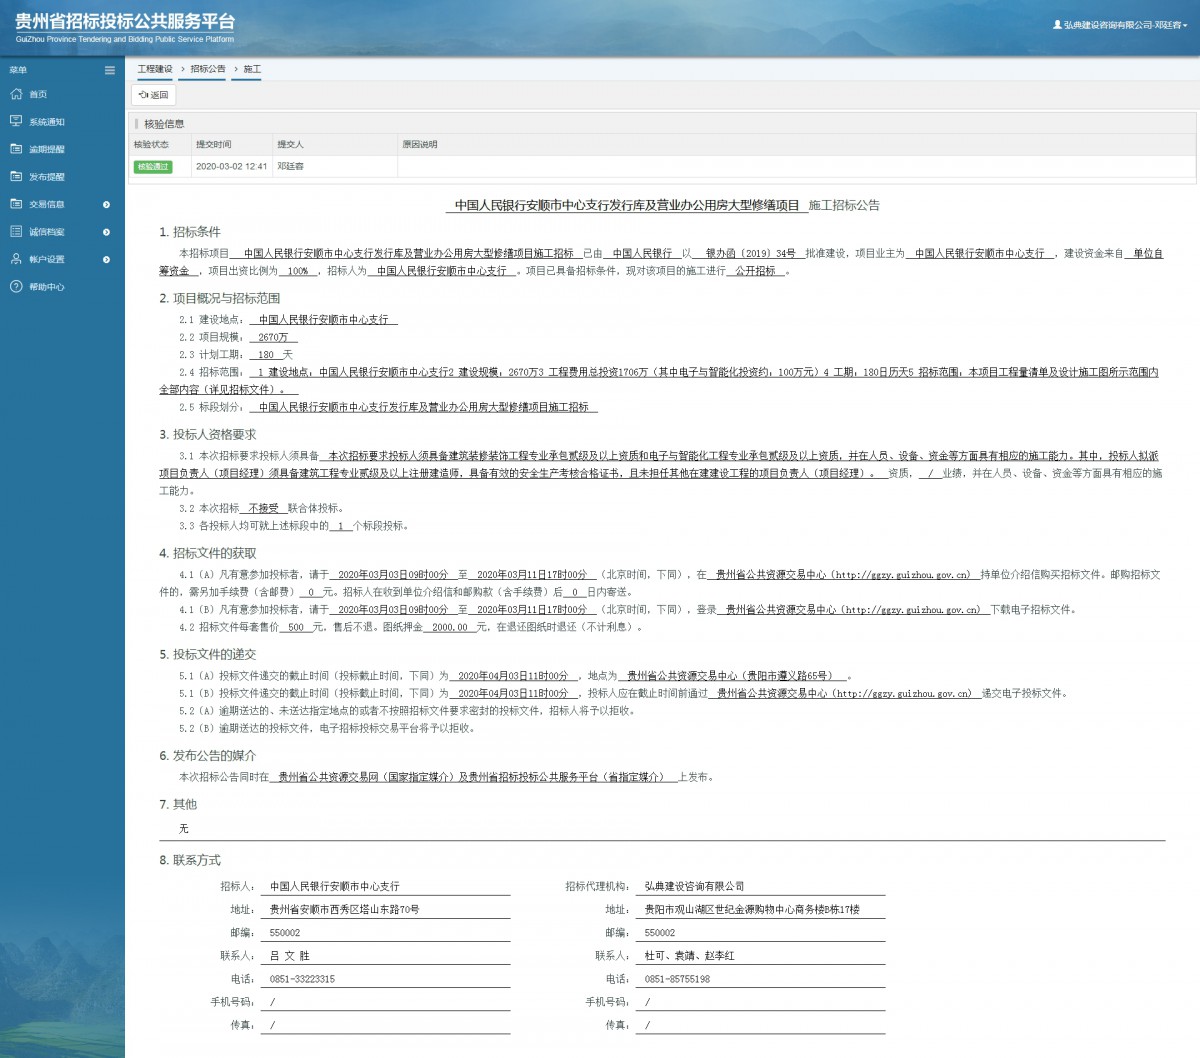Screen dimensions: 1200x1058
Task: Click the 帐户设置 person icon
Action: tap(16, 259)
